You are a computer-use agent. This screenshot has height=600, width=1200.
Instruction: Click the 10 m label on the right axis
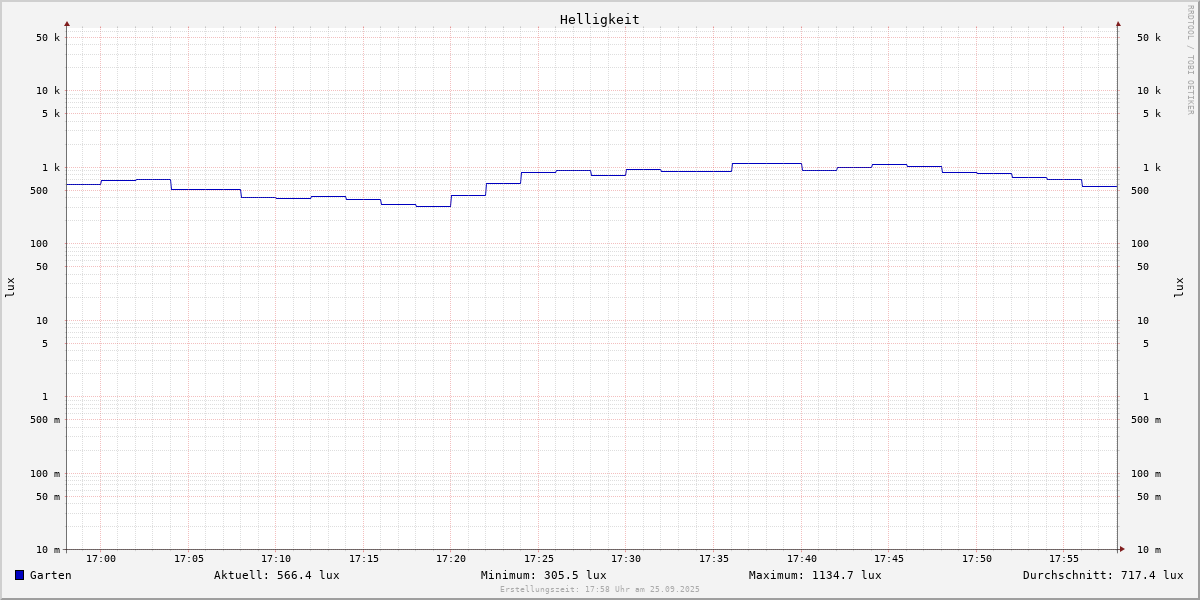tap(1149, 550)
